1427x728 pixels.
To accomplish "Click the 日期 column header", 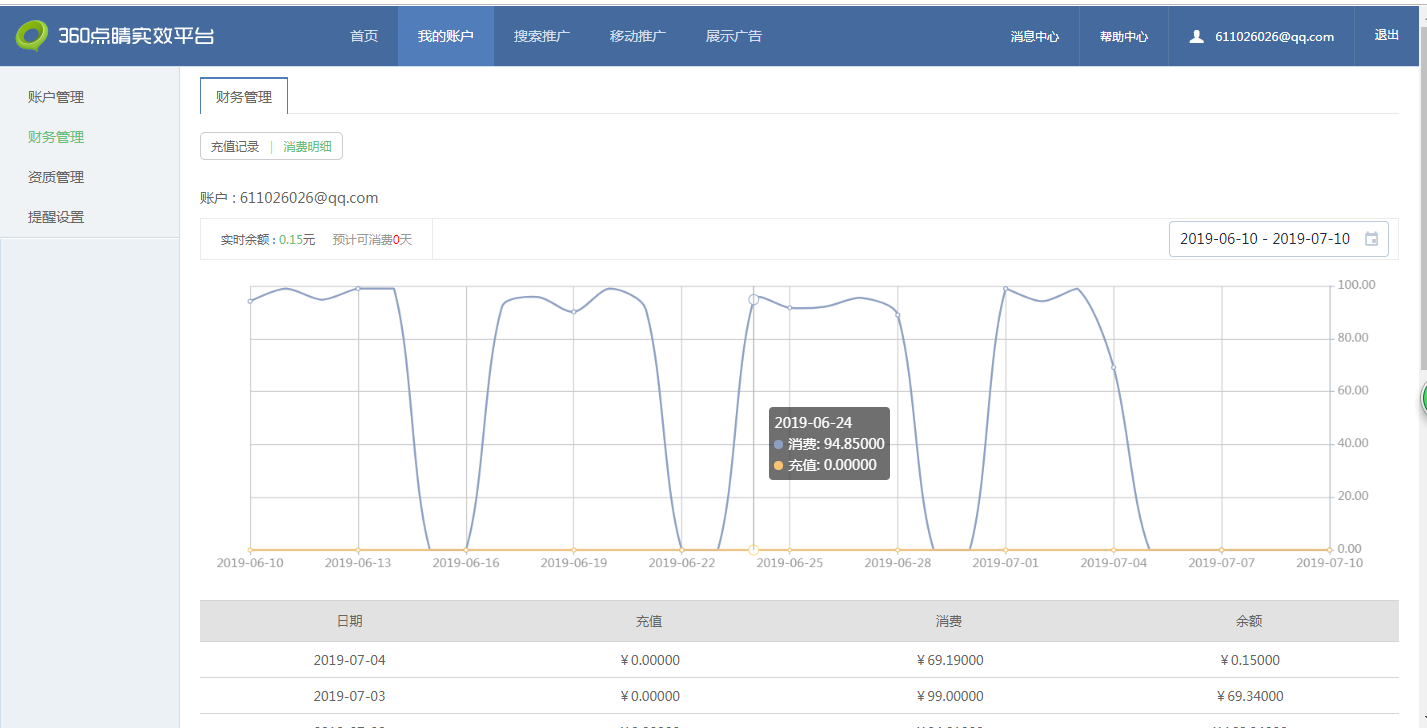I will point(349,621).
